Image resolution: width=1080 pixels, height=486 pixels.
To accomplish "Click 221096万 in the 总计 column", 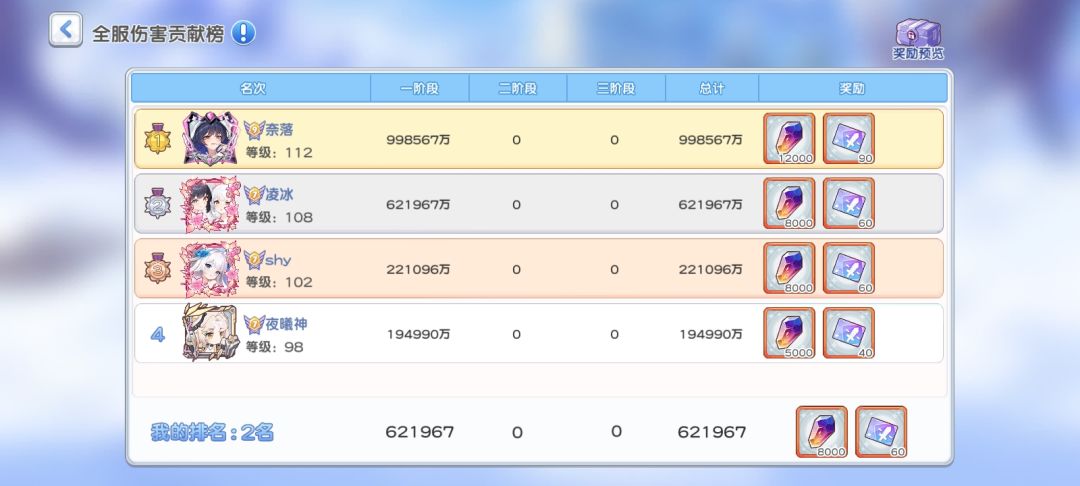I will click(x=711, y=269).
